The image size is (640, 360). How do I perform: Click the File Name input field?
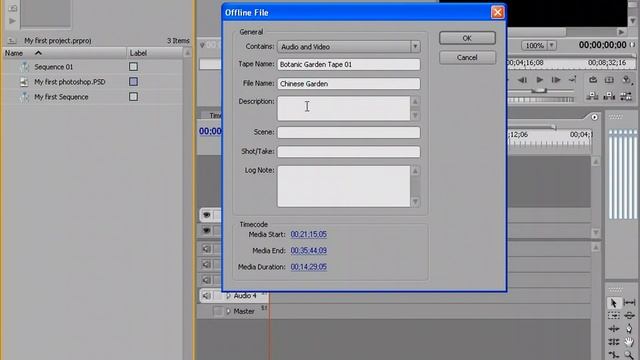(x=349, y=84)
